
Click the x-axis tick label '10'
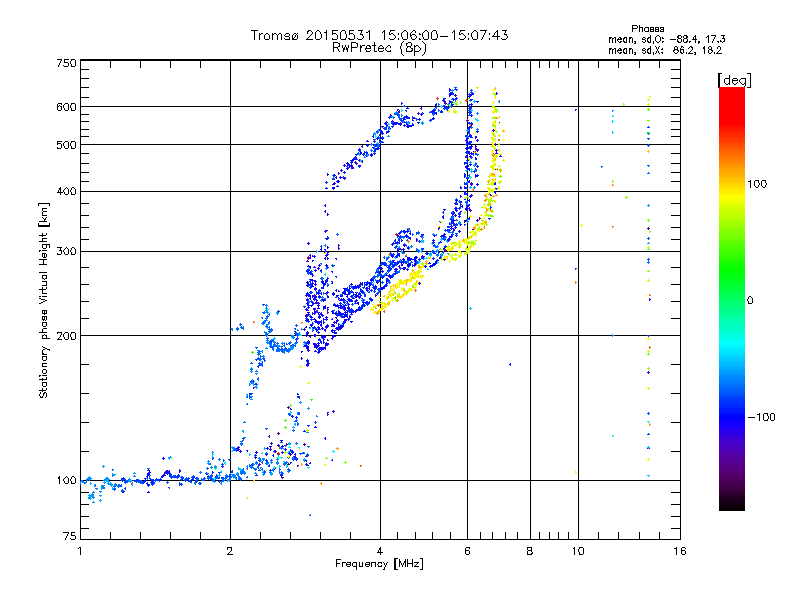click(x=578, y=551)
